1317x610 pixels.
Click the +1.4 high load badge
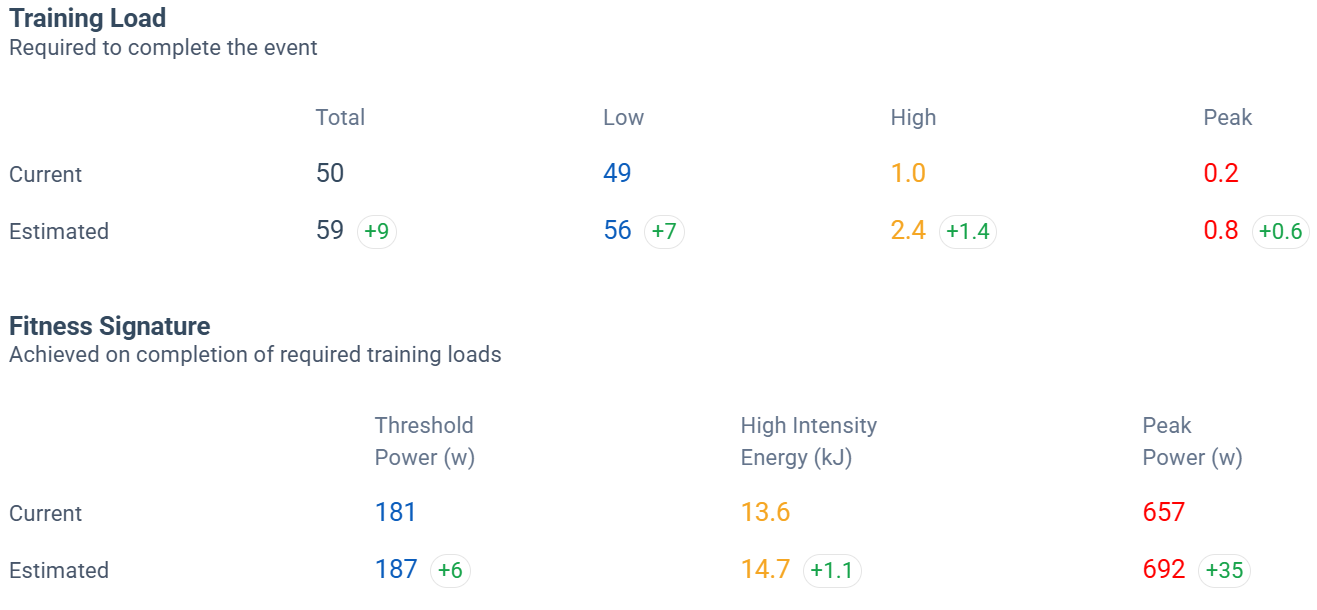(x=967, y=232)
